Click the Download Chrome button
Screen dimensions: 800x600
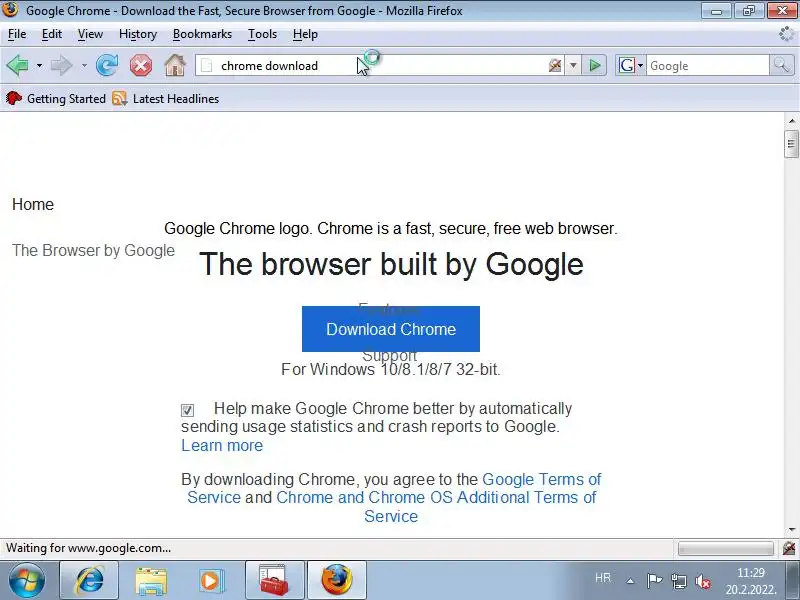pyautogui.click(x=391, y=329)
